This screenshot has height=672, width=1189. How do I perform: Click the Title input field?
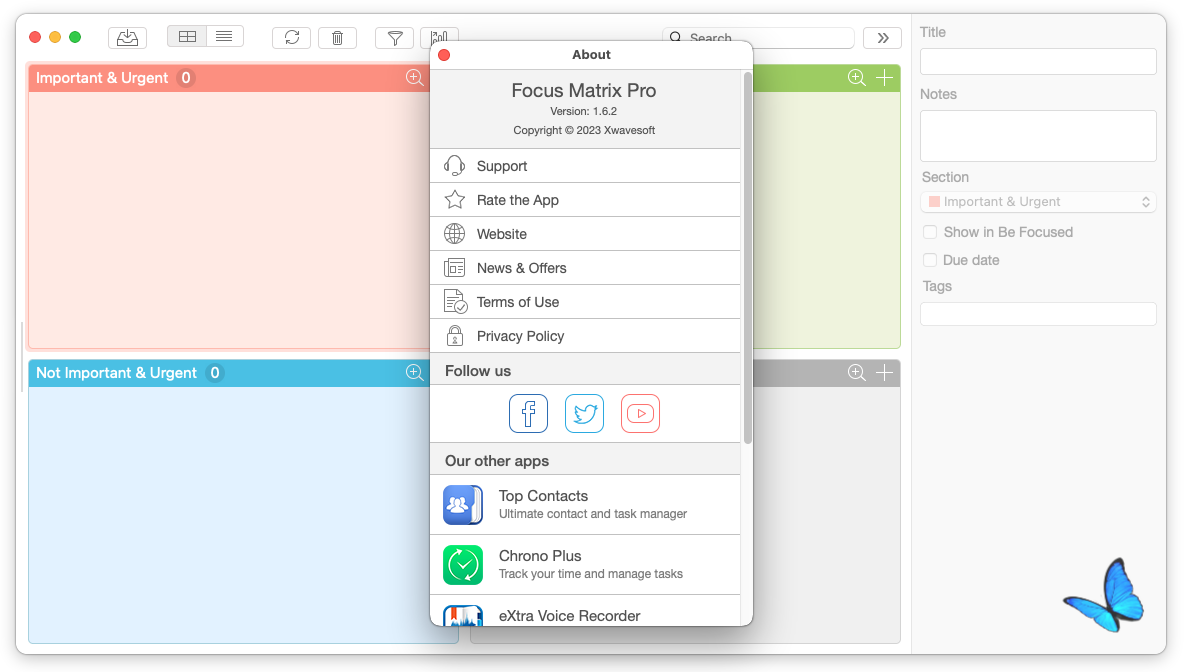coord(1038,61)
